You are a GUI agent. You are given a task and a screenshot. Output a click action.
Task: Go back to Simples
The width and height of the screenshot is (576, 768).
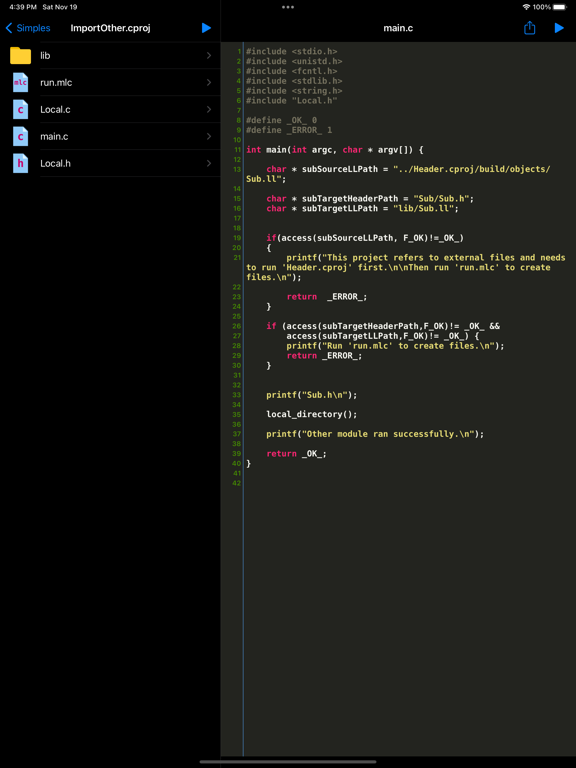point(28,28)
